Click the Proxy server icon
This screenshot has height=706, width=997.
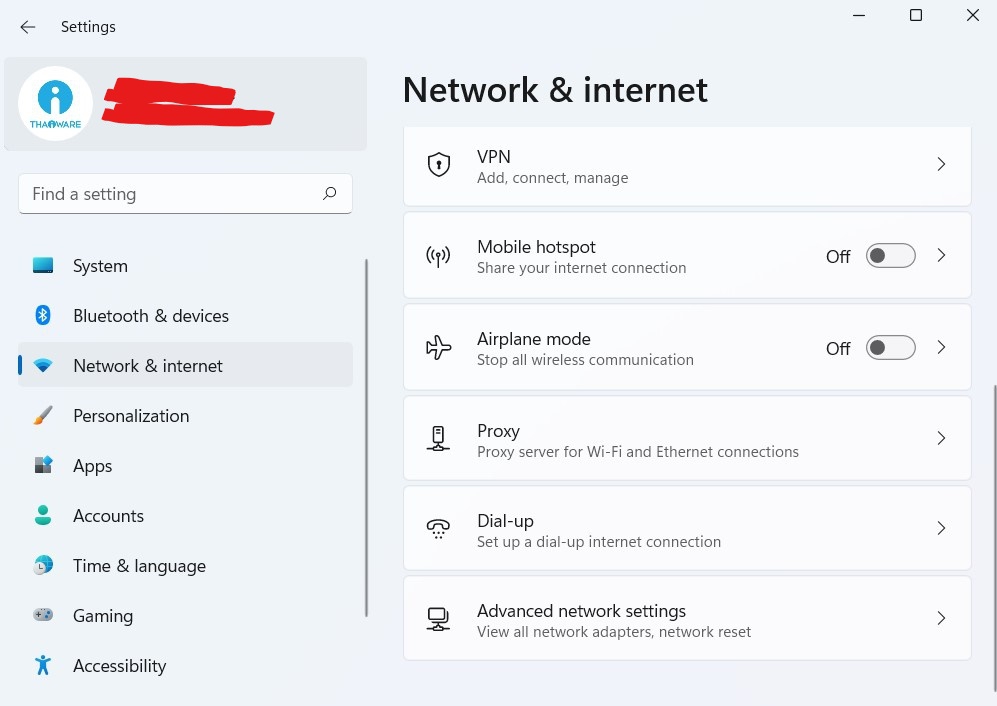click(x=438, y=439)
